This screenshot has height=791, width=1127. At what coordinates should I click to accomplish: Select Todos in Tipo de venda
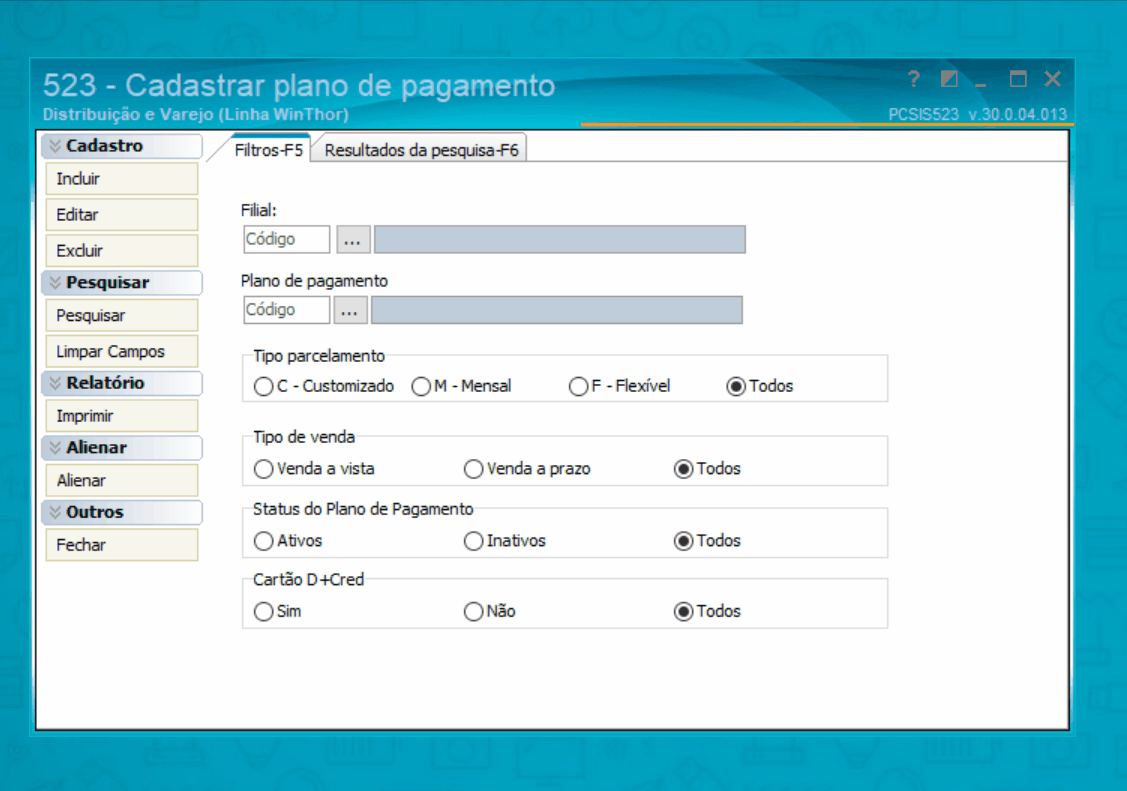pos(684,469)
